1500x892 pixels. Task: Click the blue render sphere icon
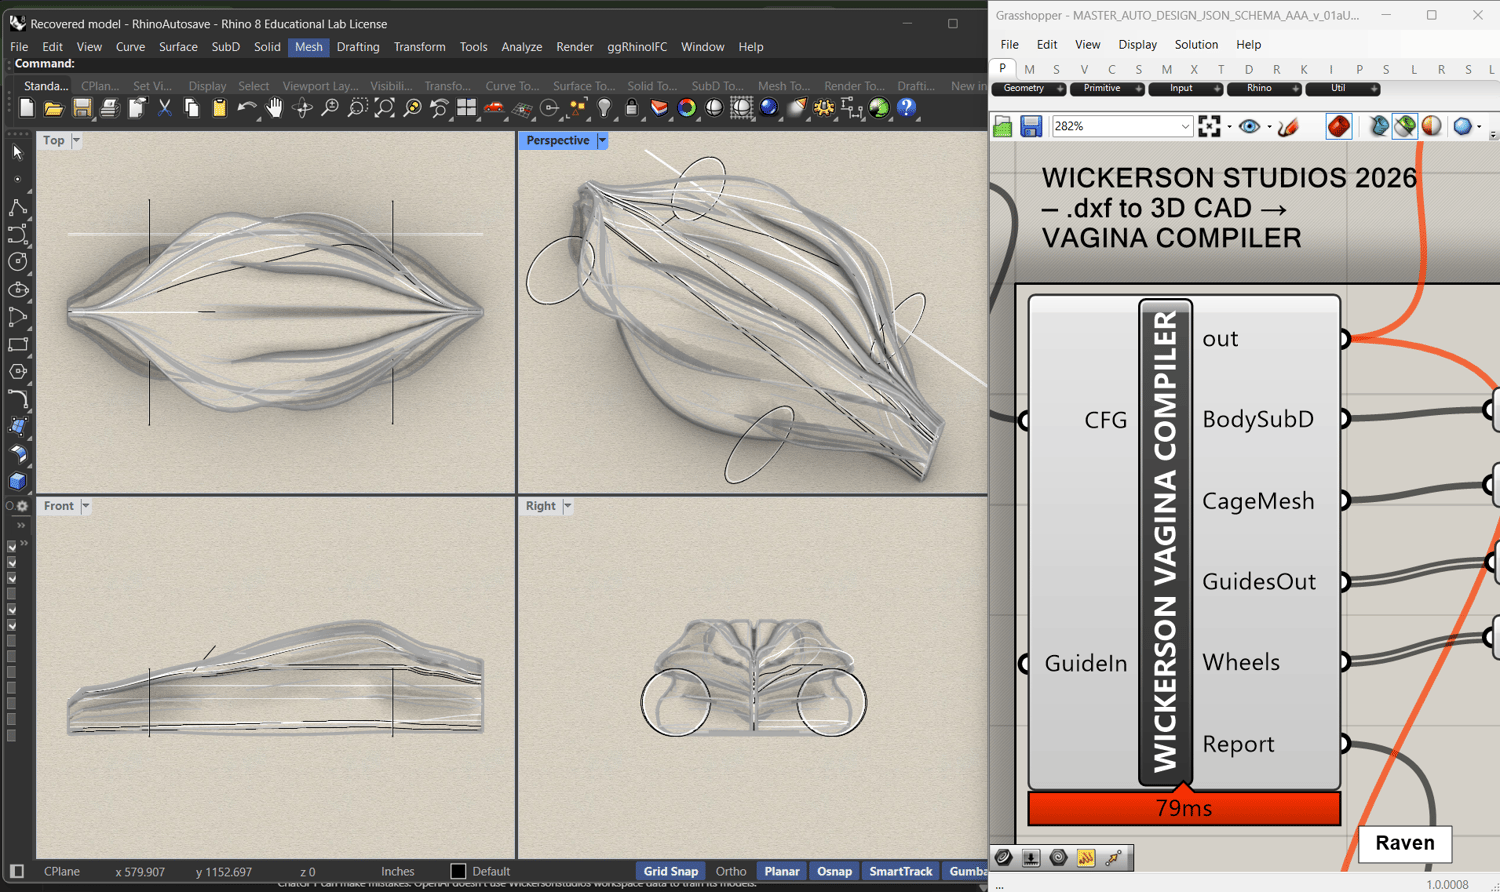click(x=769, y=108)
